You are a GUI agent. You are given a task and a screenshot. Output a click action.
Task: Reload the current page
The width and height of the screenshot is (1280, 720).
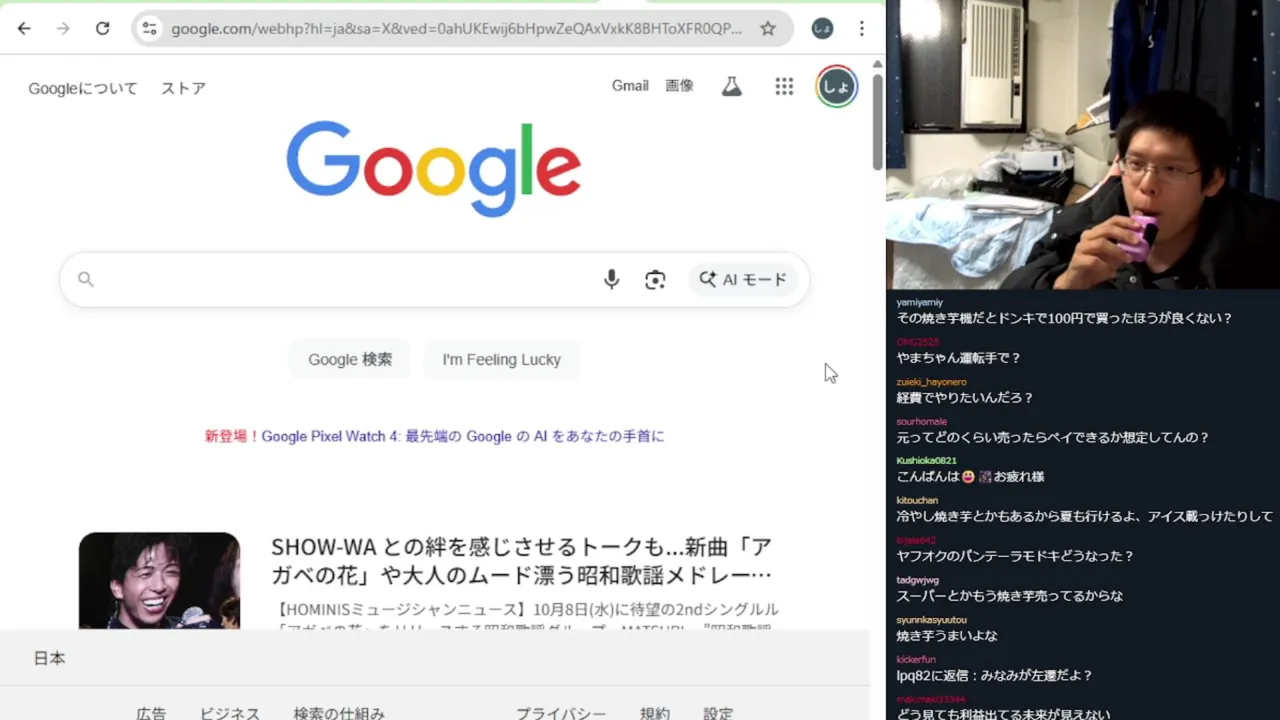tap(102, 28)
